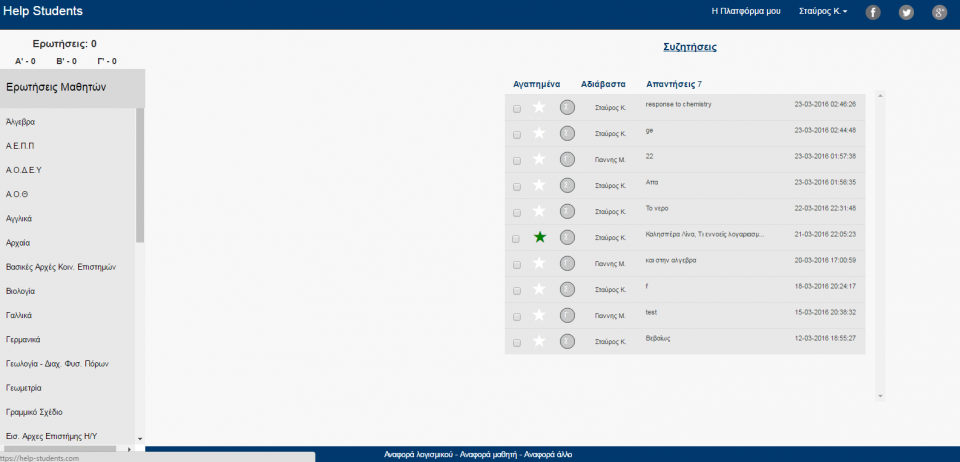960x462 pixels.
Task: Open the Facebook social icon
Action: 873,12
